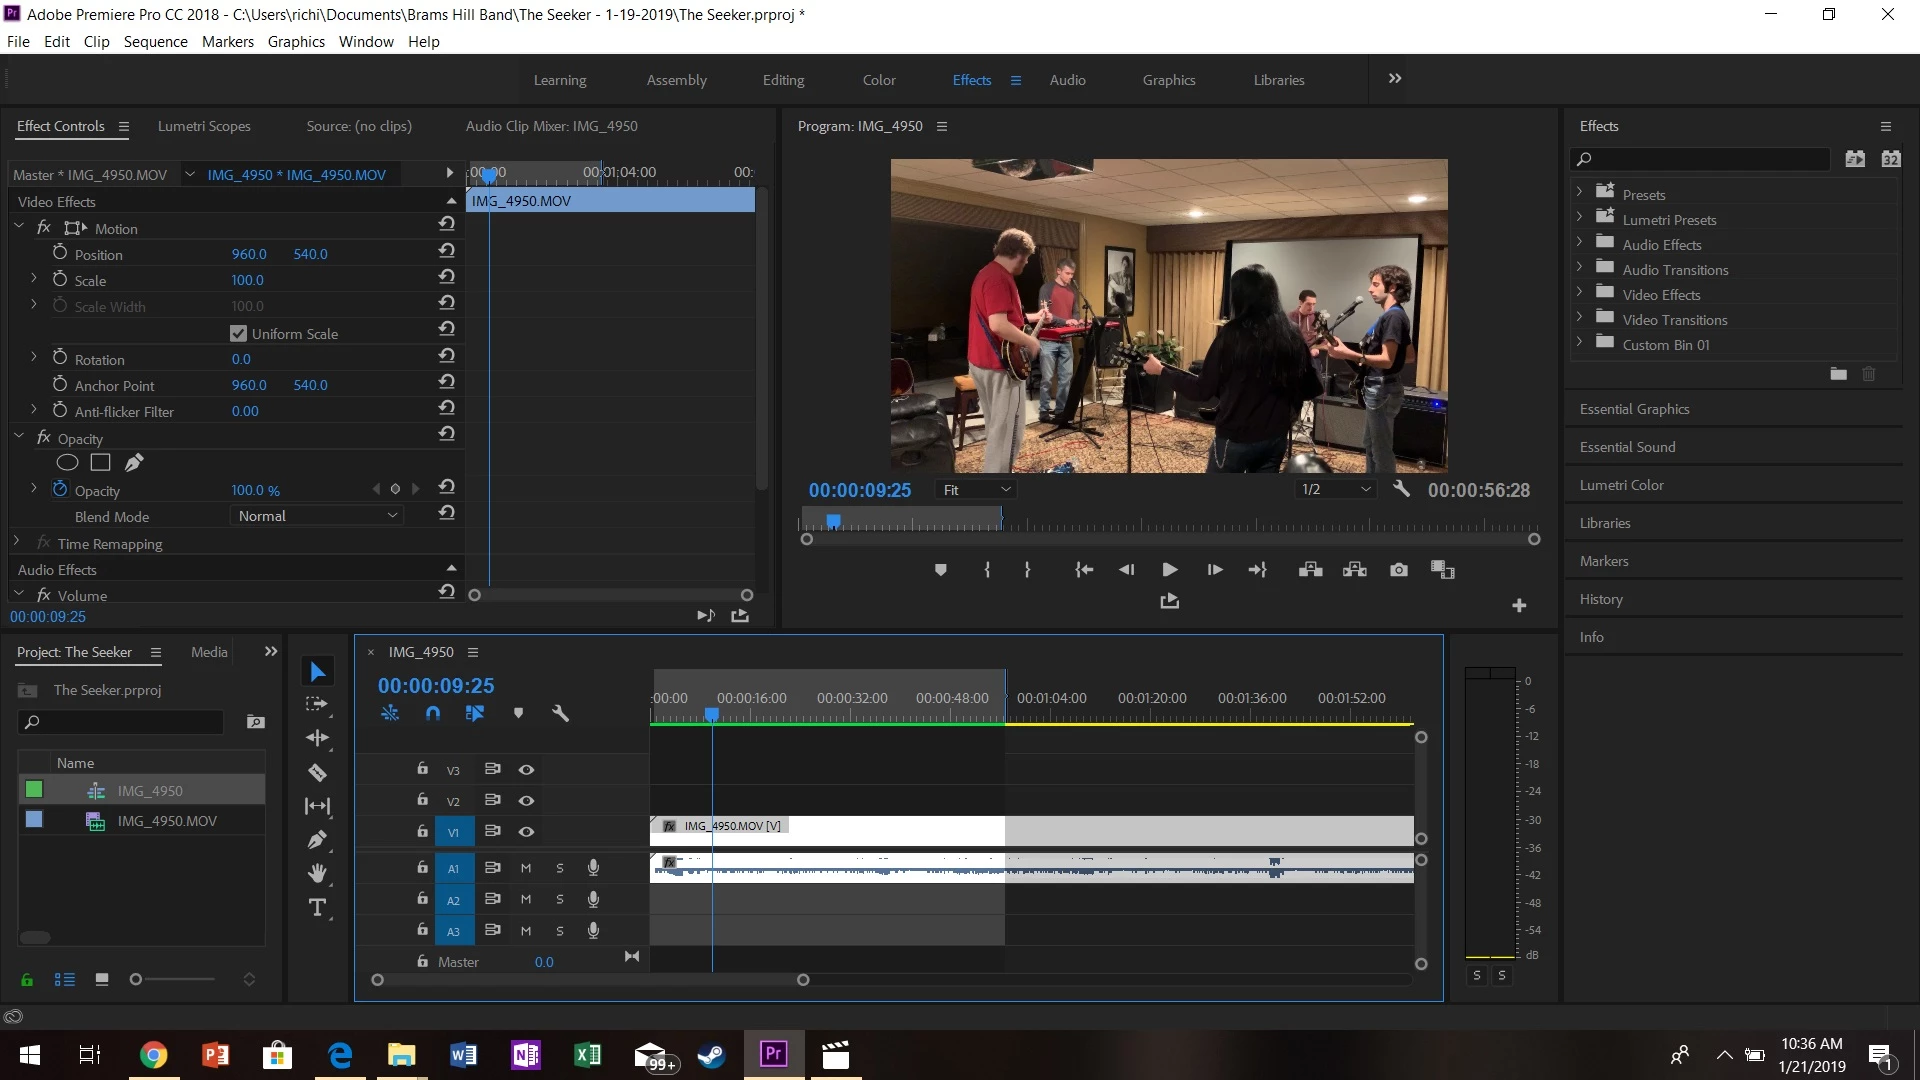Click the Export Frame camera icon
Screen dimensions: 1920x1080
pos(1399,570)
